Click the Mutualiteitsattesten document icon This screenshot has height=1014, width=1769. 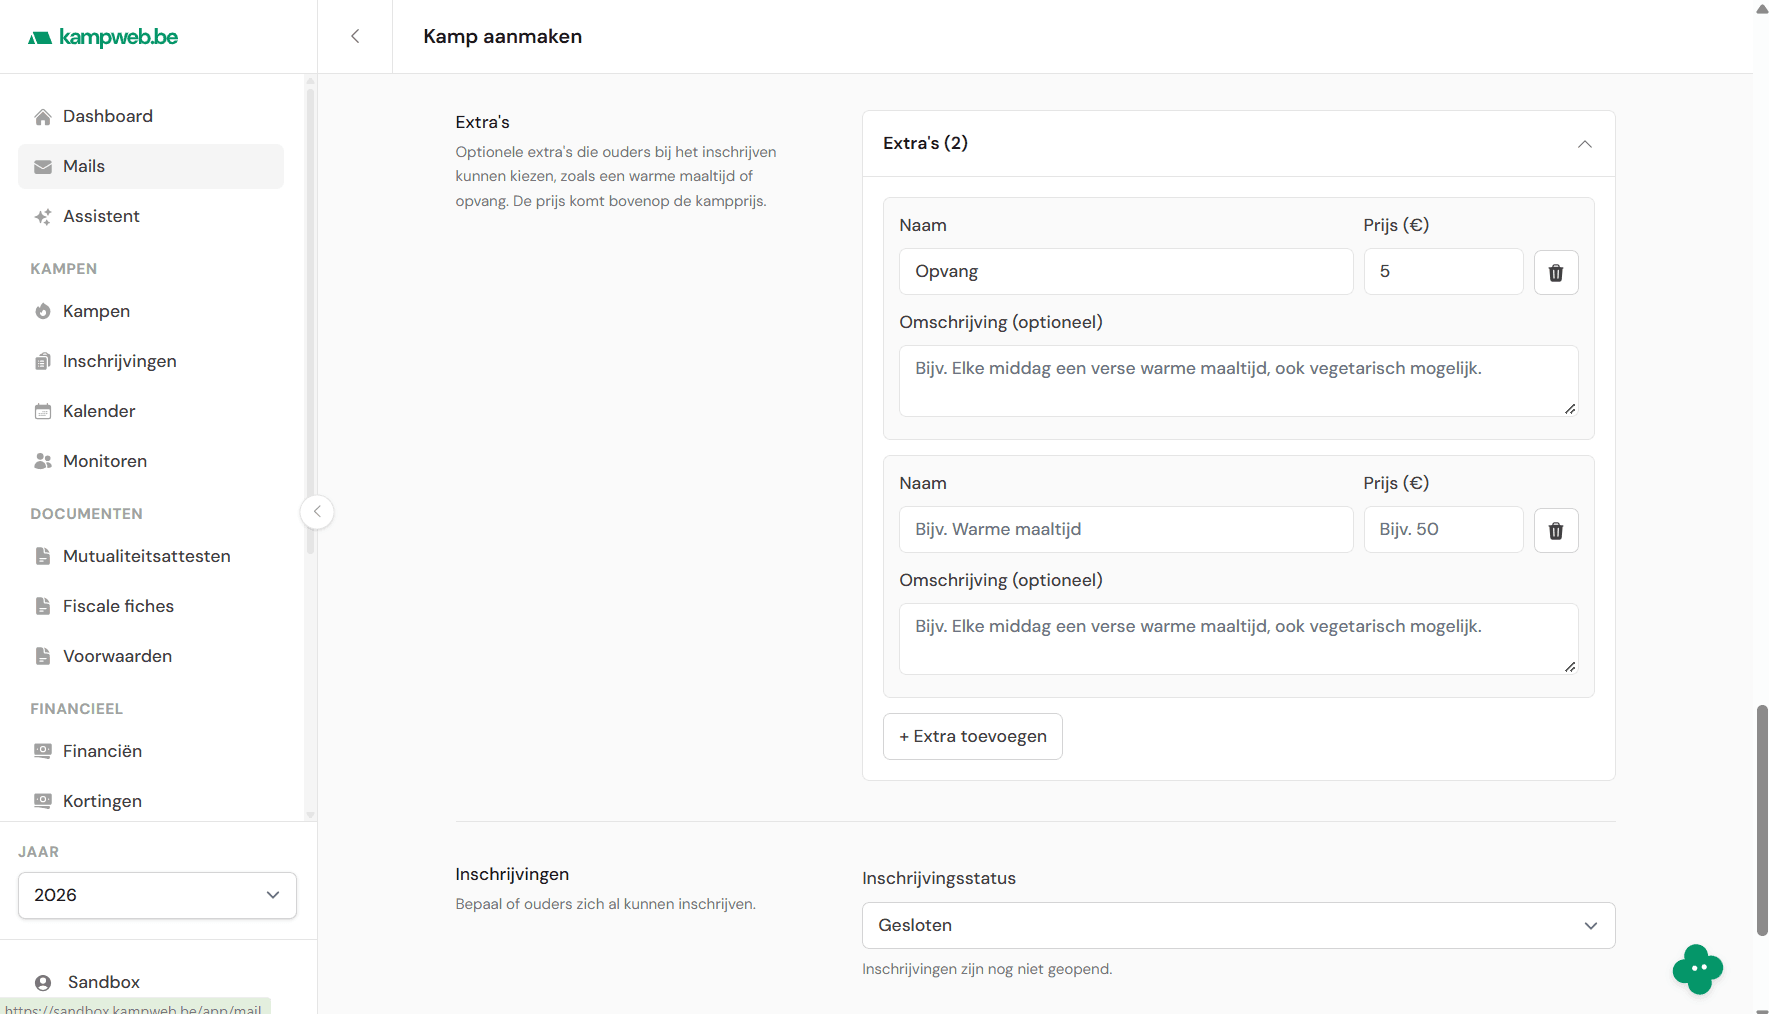click(x=43, y=557)
